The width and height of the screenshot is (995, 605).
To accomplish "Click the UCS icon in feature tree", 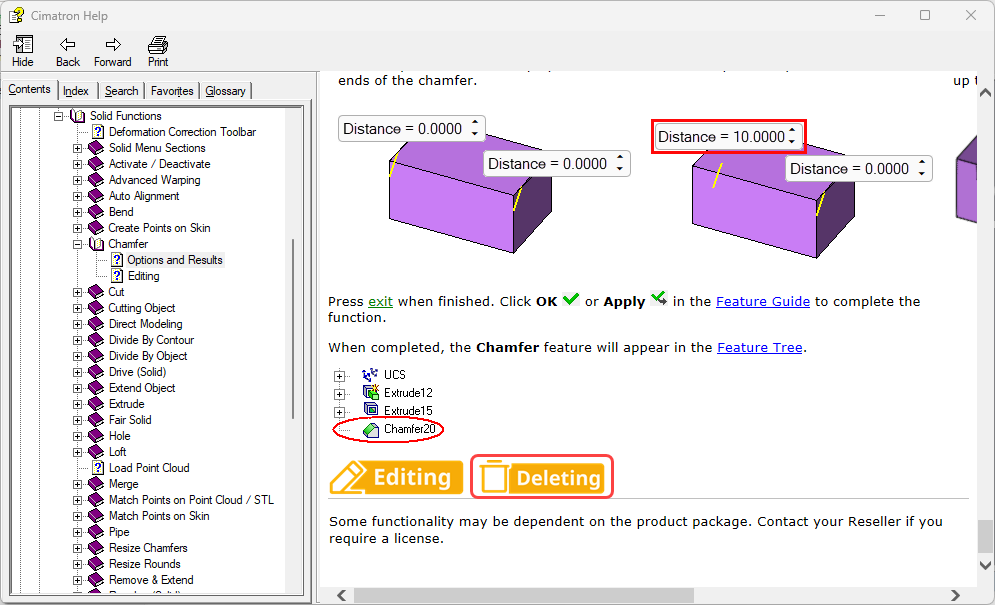I will coord(370,375).
